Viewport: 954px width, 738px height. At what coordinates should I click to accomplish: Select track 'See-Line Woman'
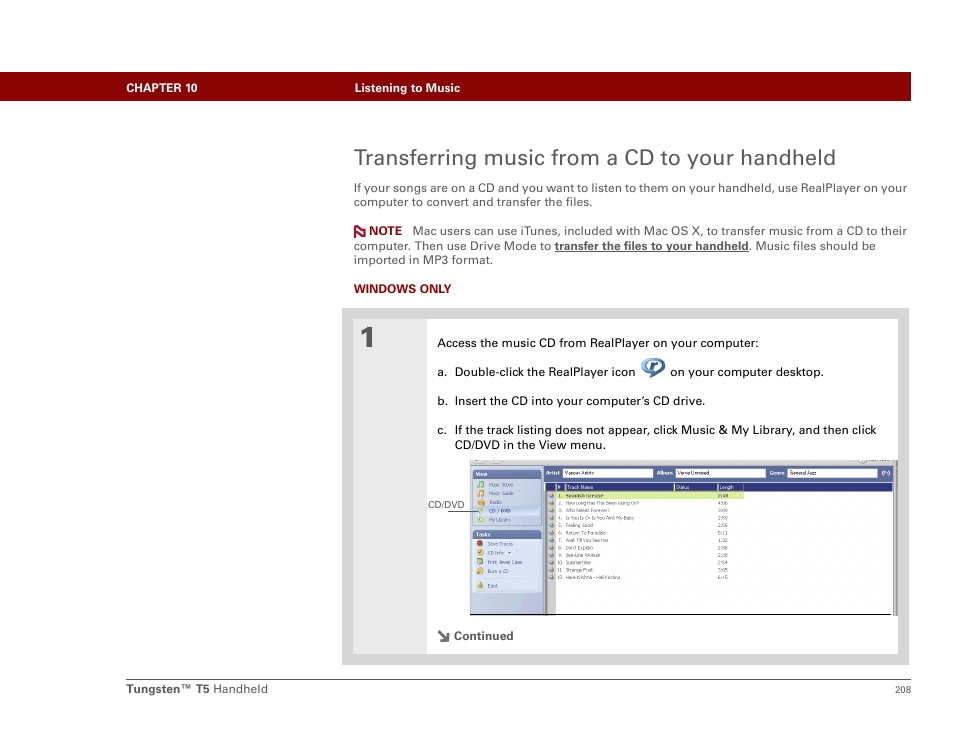(x=582, y=555)
